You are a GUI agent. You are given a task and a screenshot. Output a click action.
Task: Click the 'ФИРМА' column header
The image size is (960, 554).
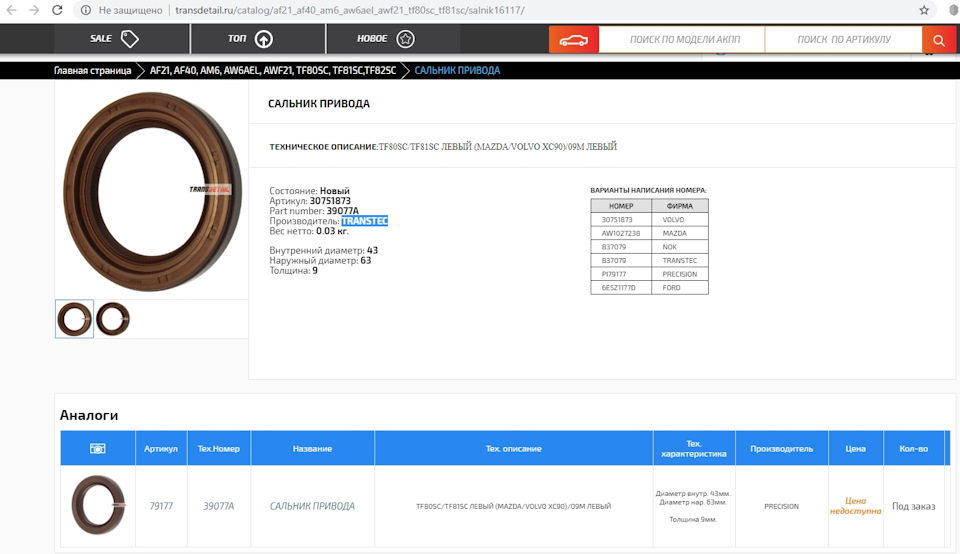(680, 206)
